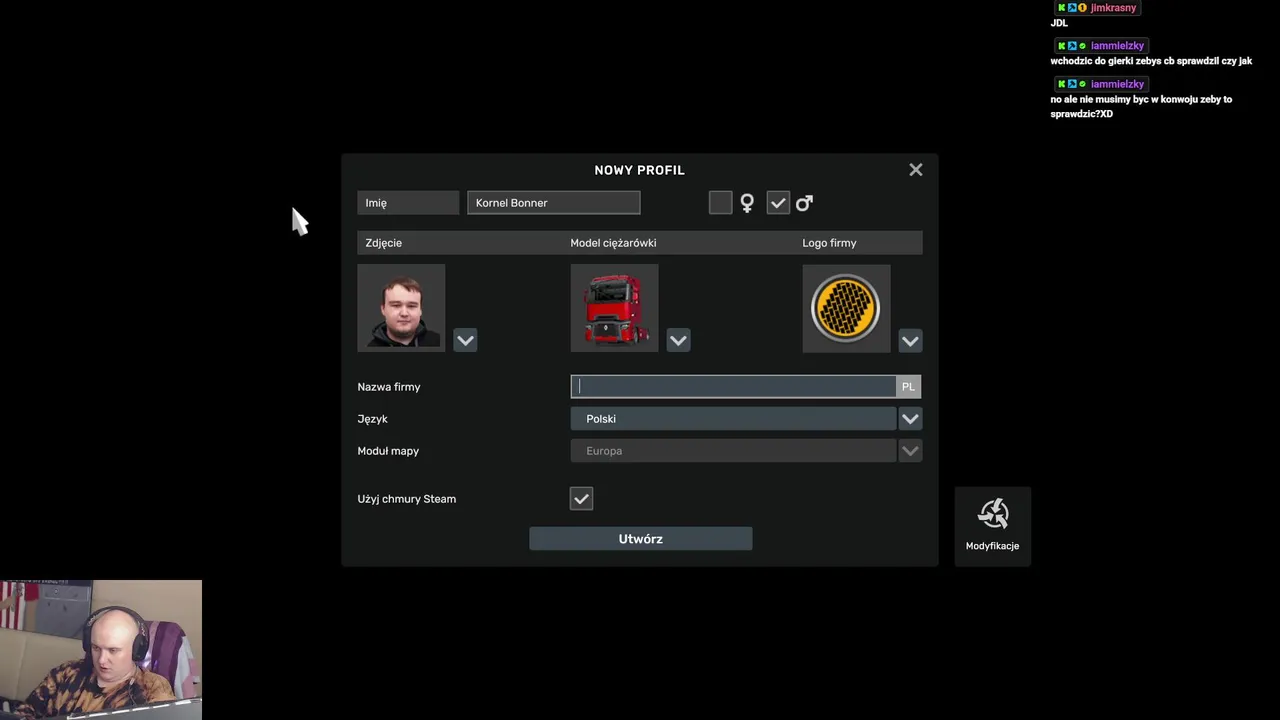Select the yellow company logo thumbnail

tap(846, 308)
